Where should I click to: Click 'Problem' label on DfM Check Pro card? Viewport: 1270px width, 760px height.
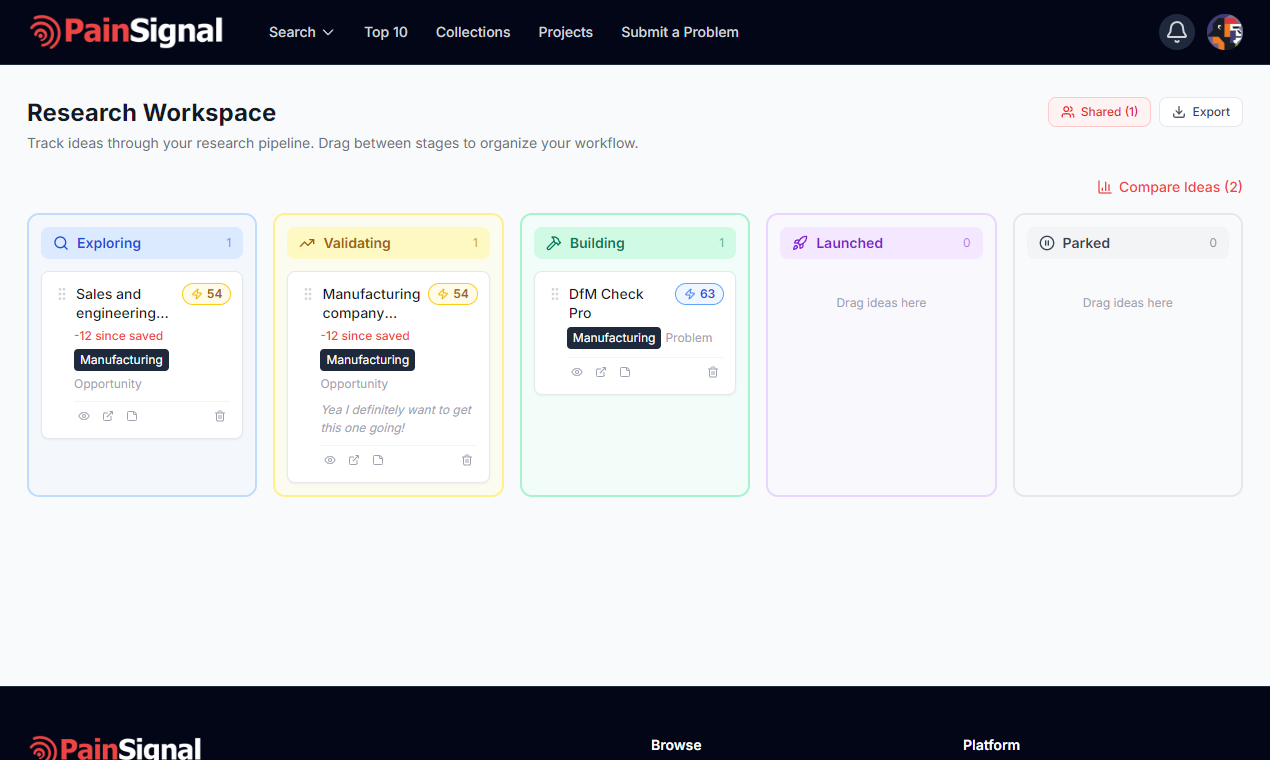(x=689, y=338)
